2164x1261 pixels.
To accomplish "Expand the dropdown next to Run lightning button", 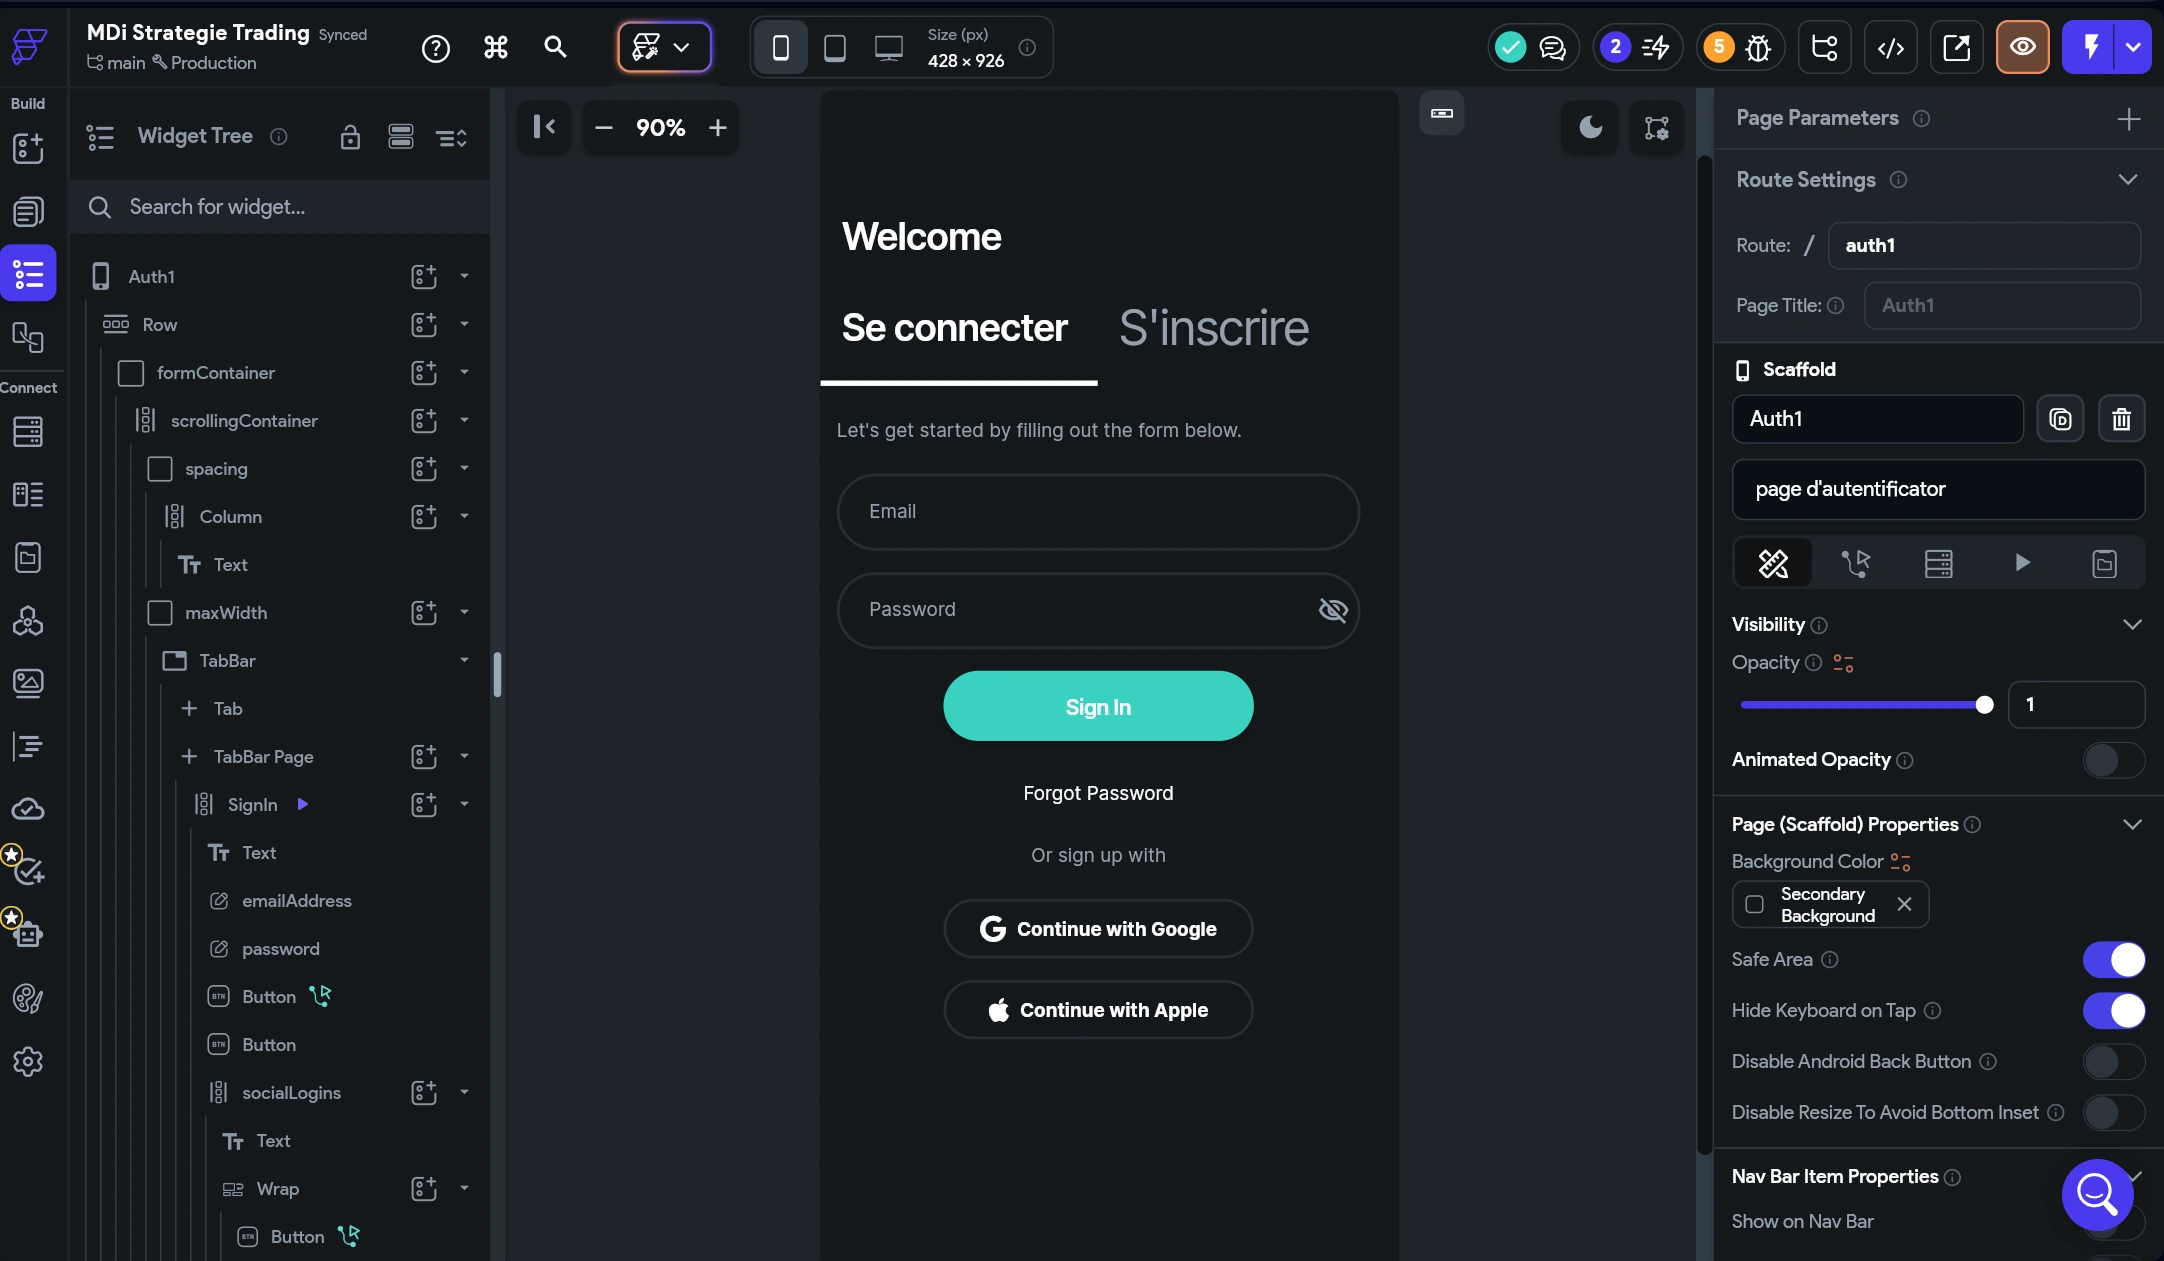I will (x=2133, y=47).
